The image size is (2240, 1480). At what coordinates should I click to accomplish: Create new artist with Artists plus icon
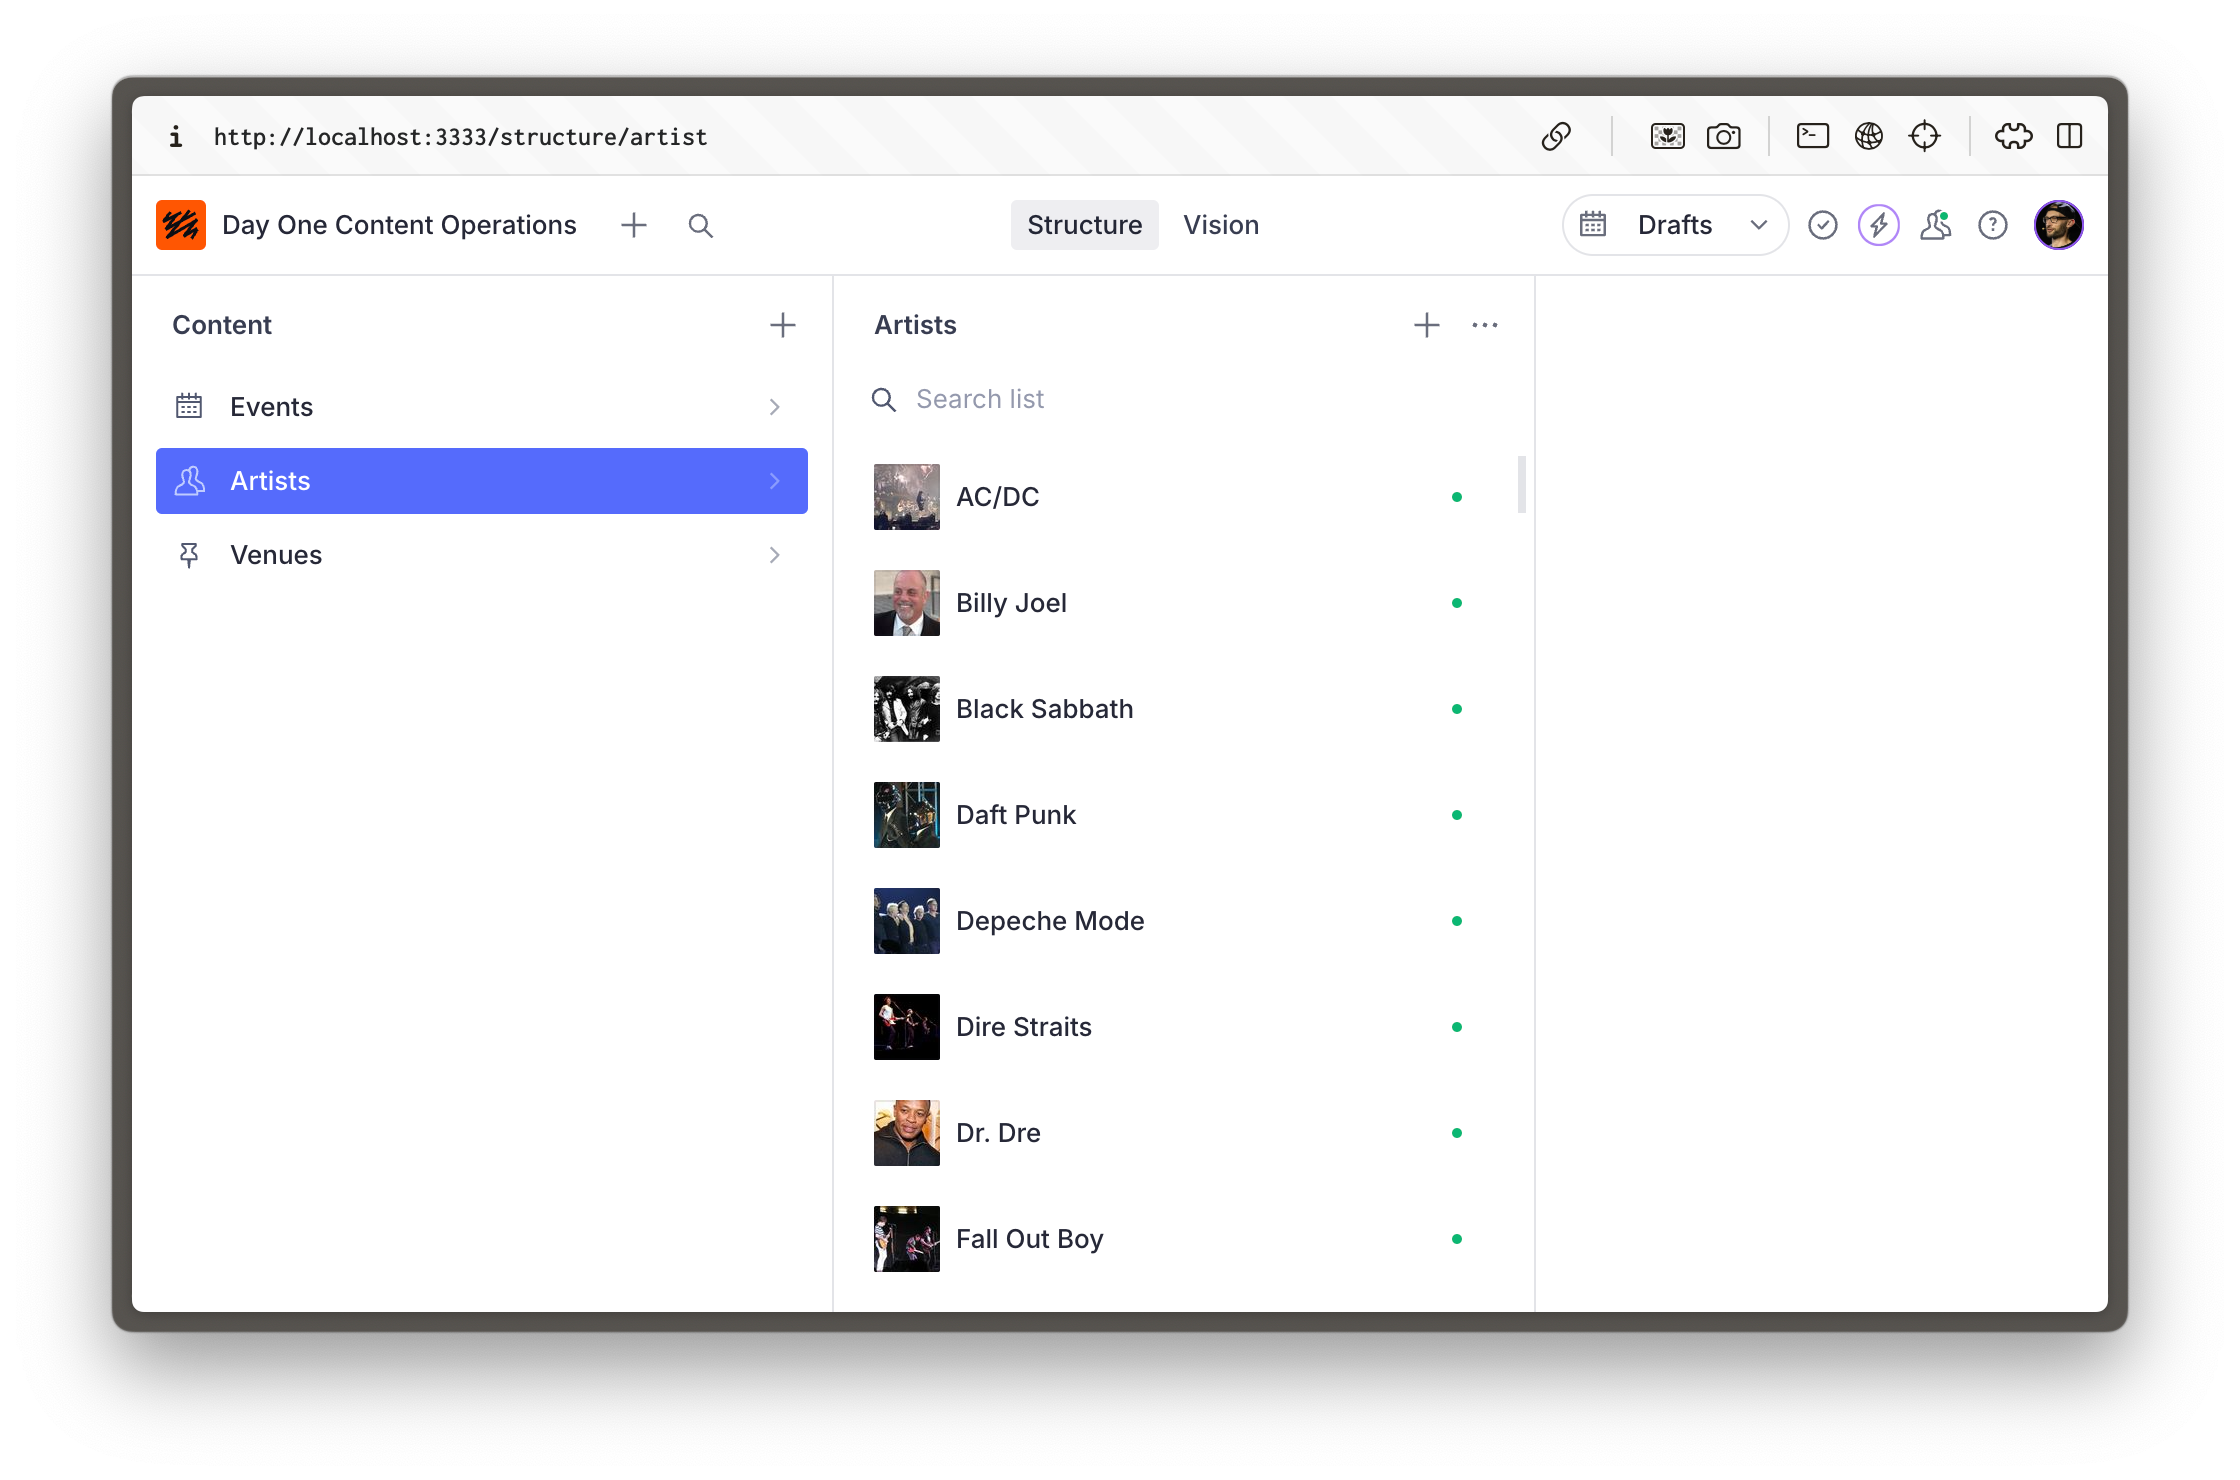(1427, 325)
